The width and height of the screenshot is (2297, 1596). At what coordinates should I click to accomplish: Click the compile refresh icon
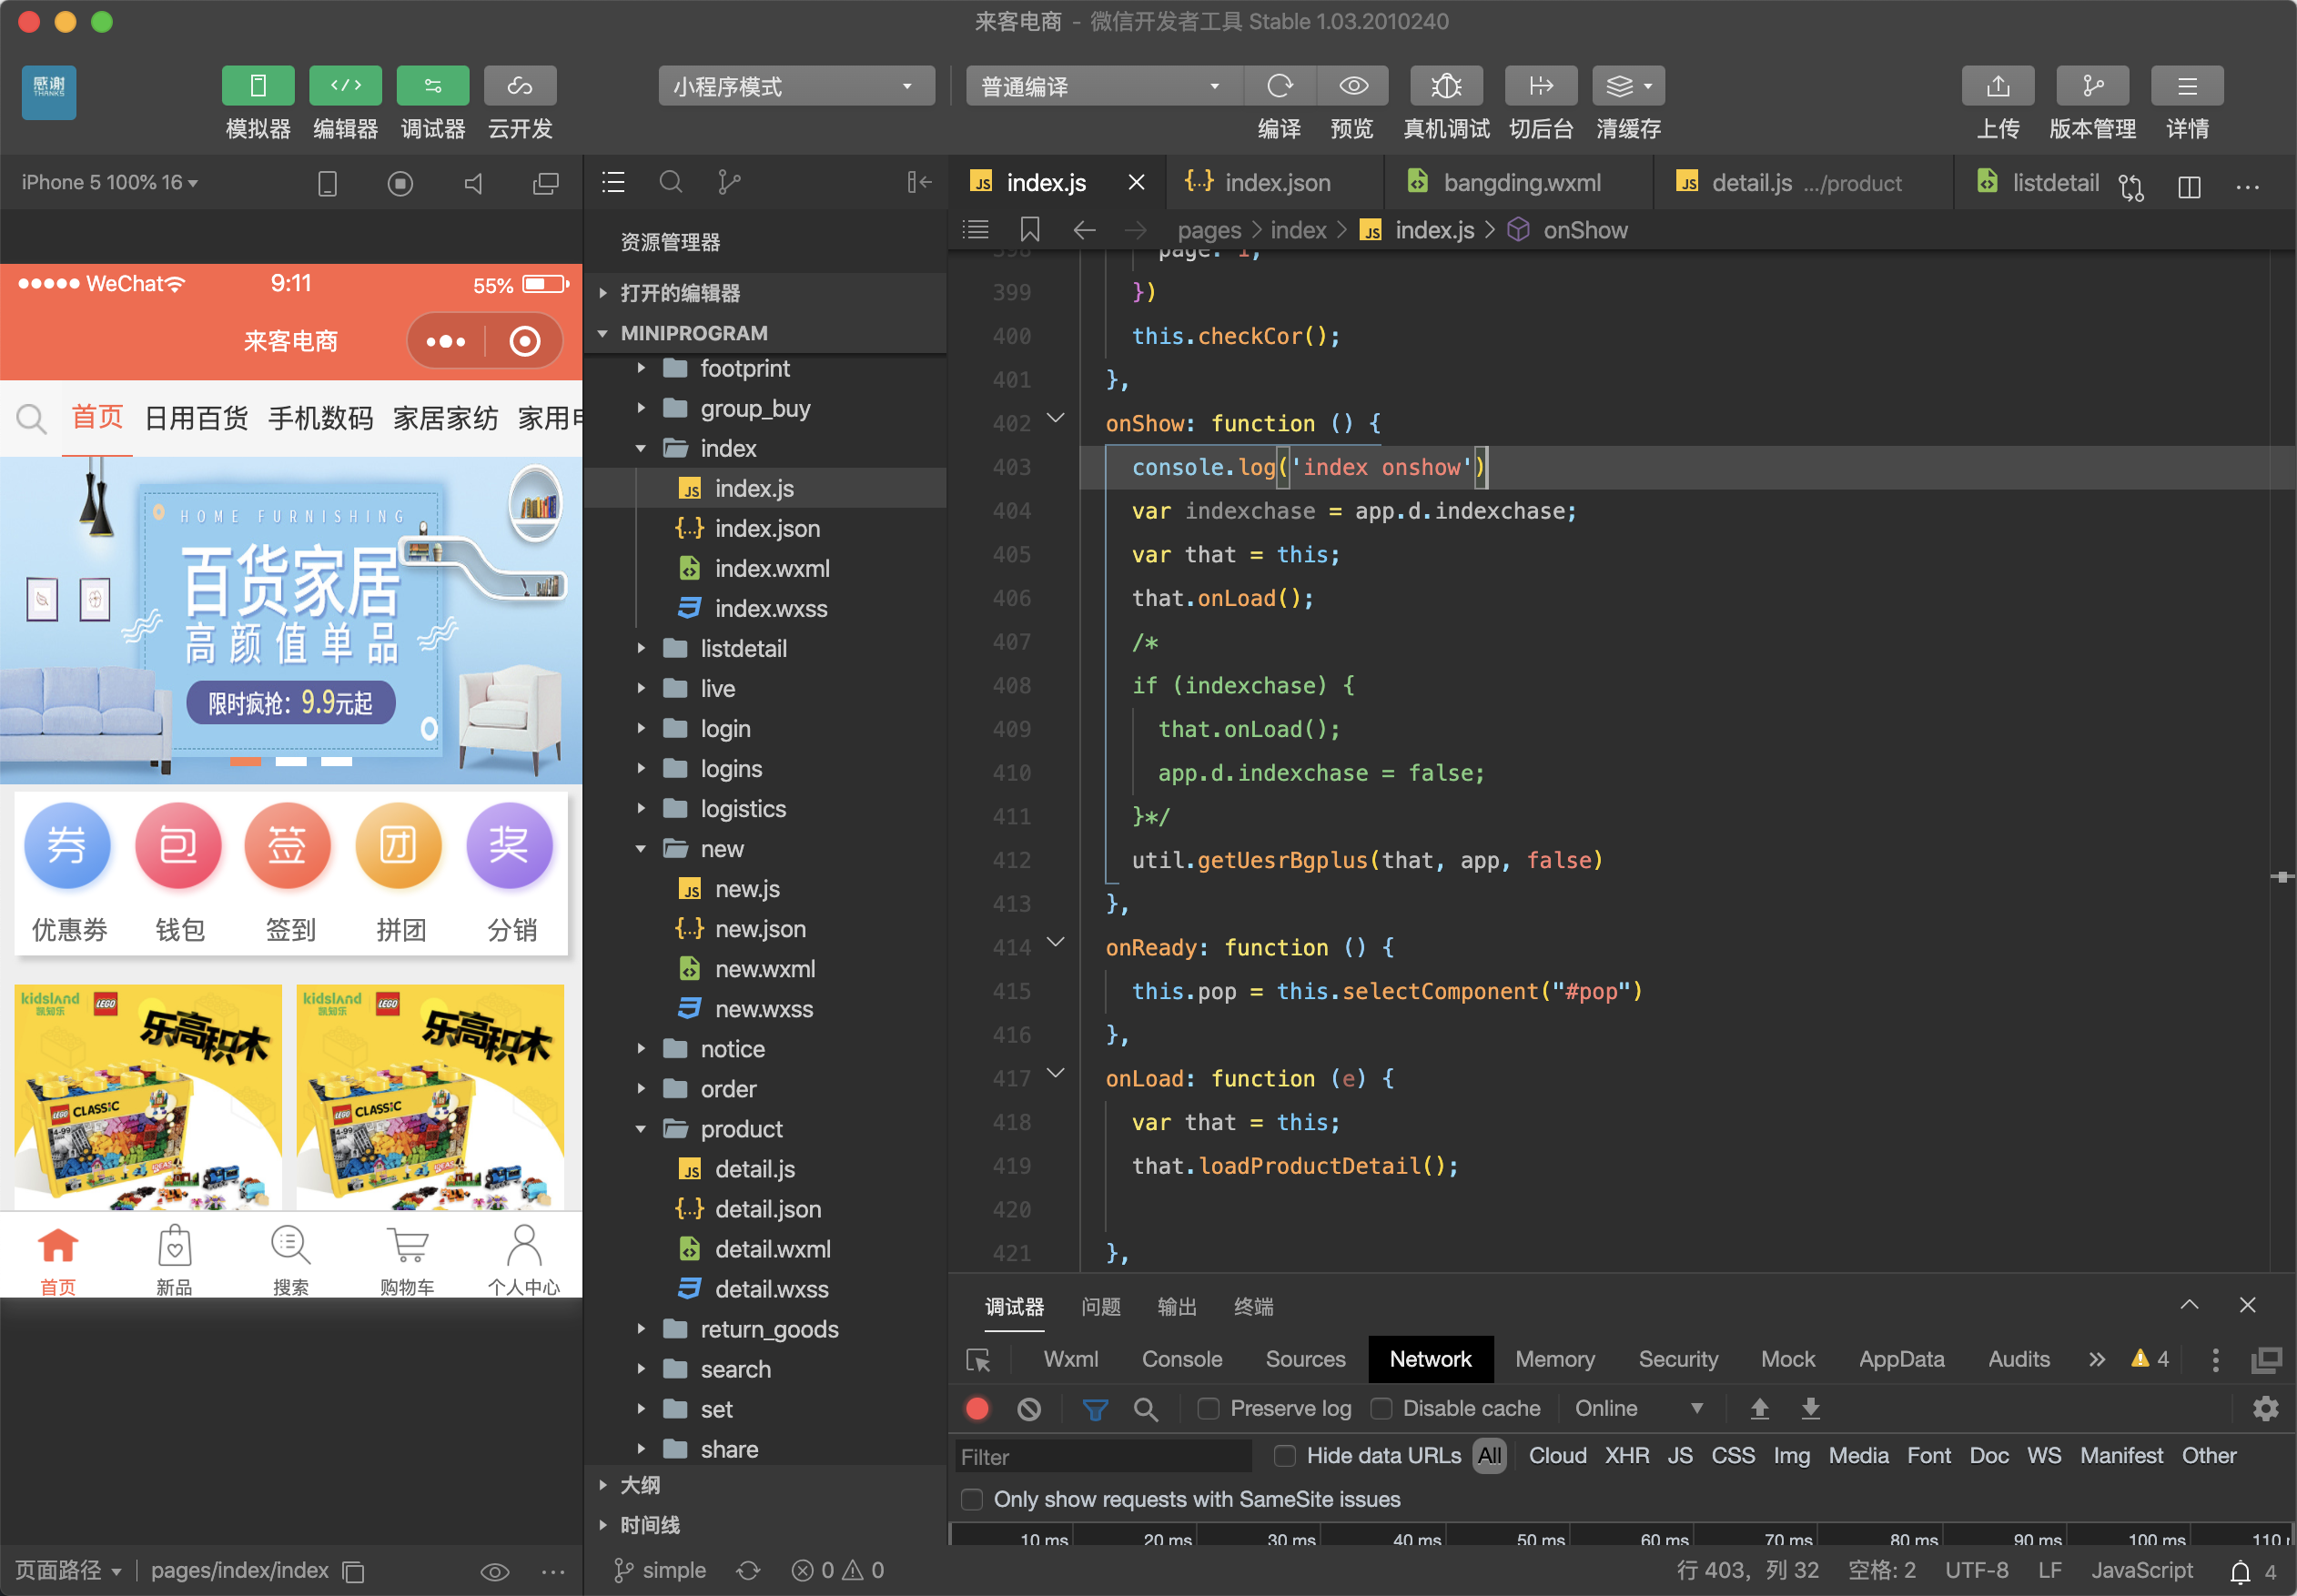1279,86
